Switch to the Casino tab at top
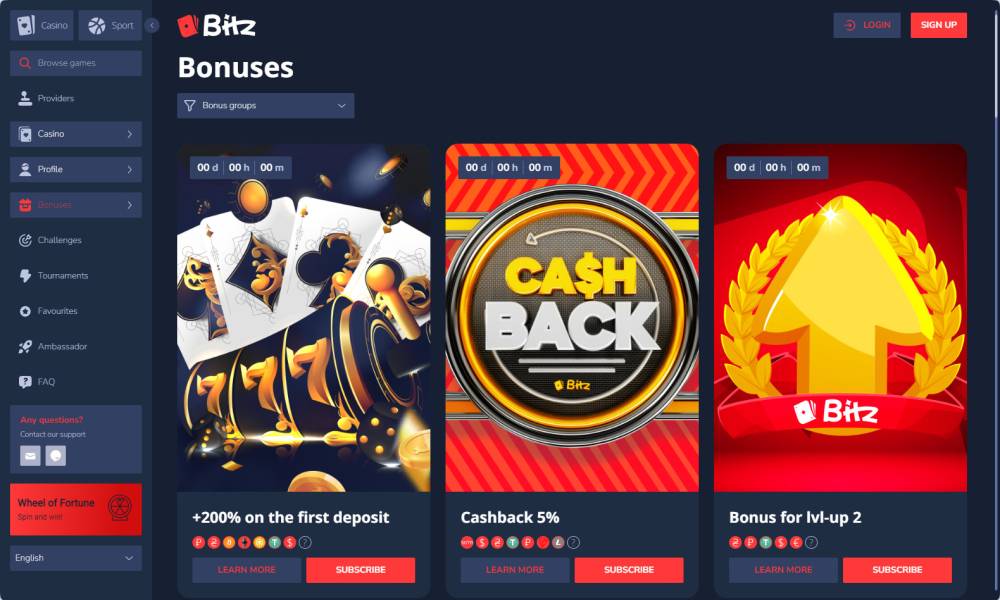Screen dimensions: 1000x600 42,26
